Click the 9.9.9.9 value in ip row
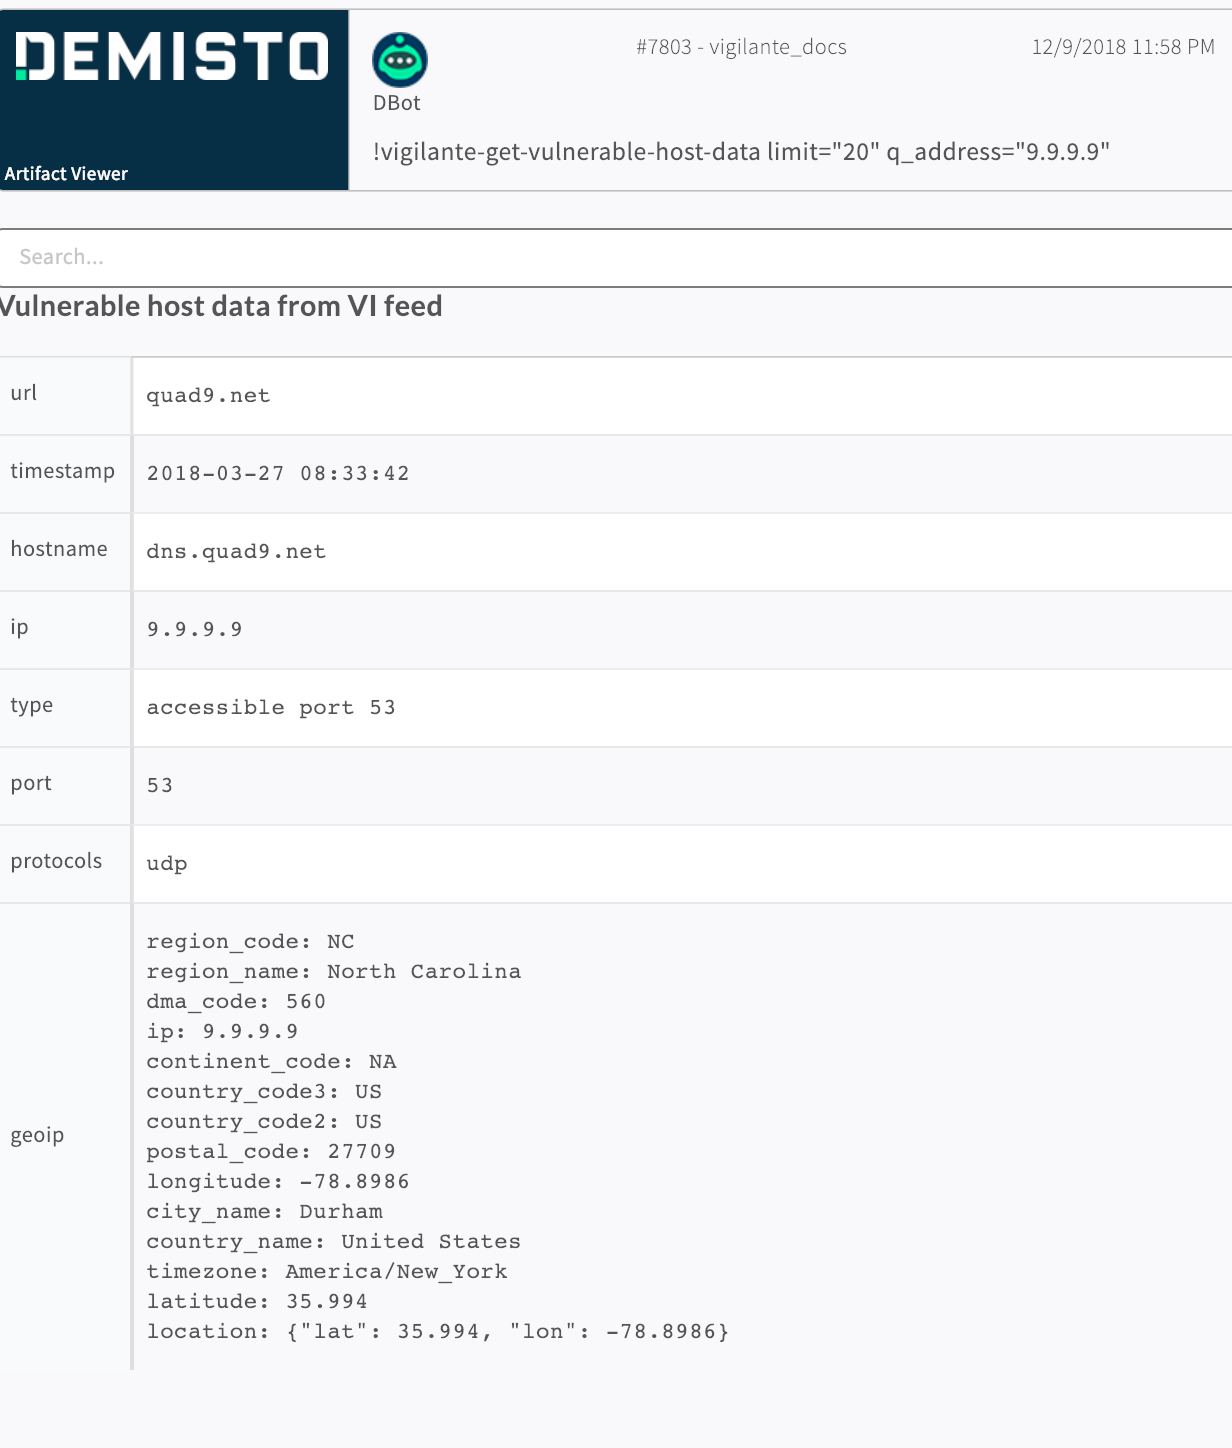The image size is (1232, 1448). (194, 629)
